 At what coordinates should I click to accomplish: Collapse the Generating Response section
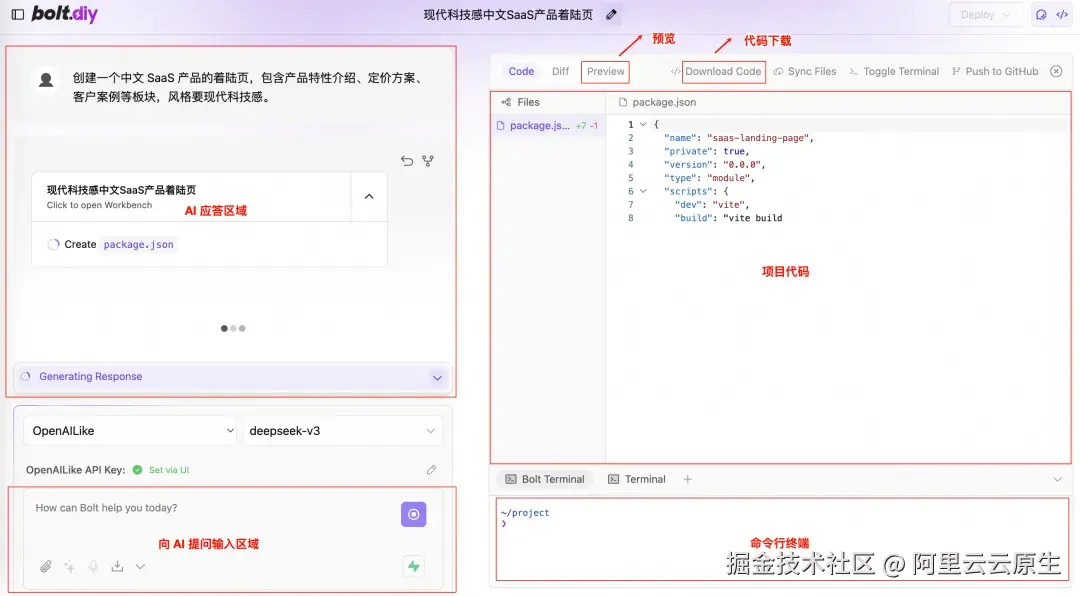[437, 377]
